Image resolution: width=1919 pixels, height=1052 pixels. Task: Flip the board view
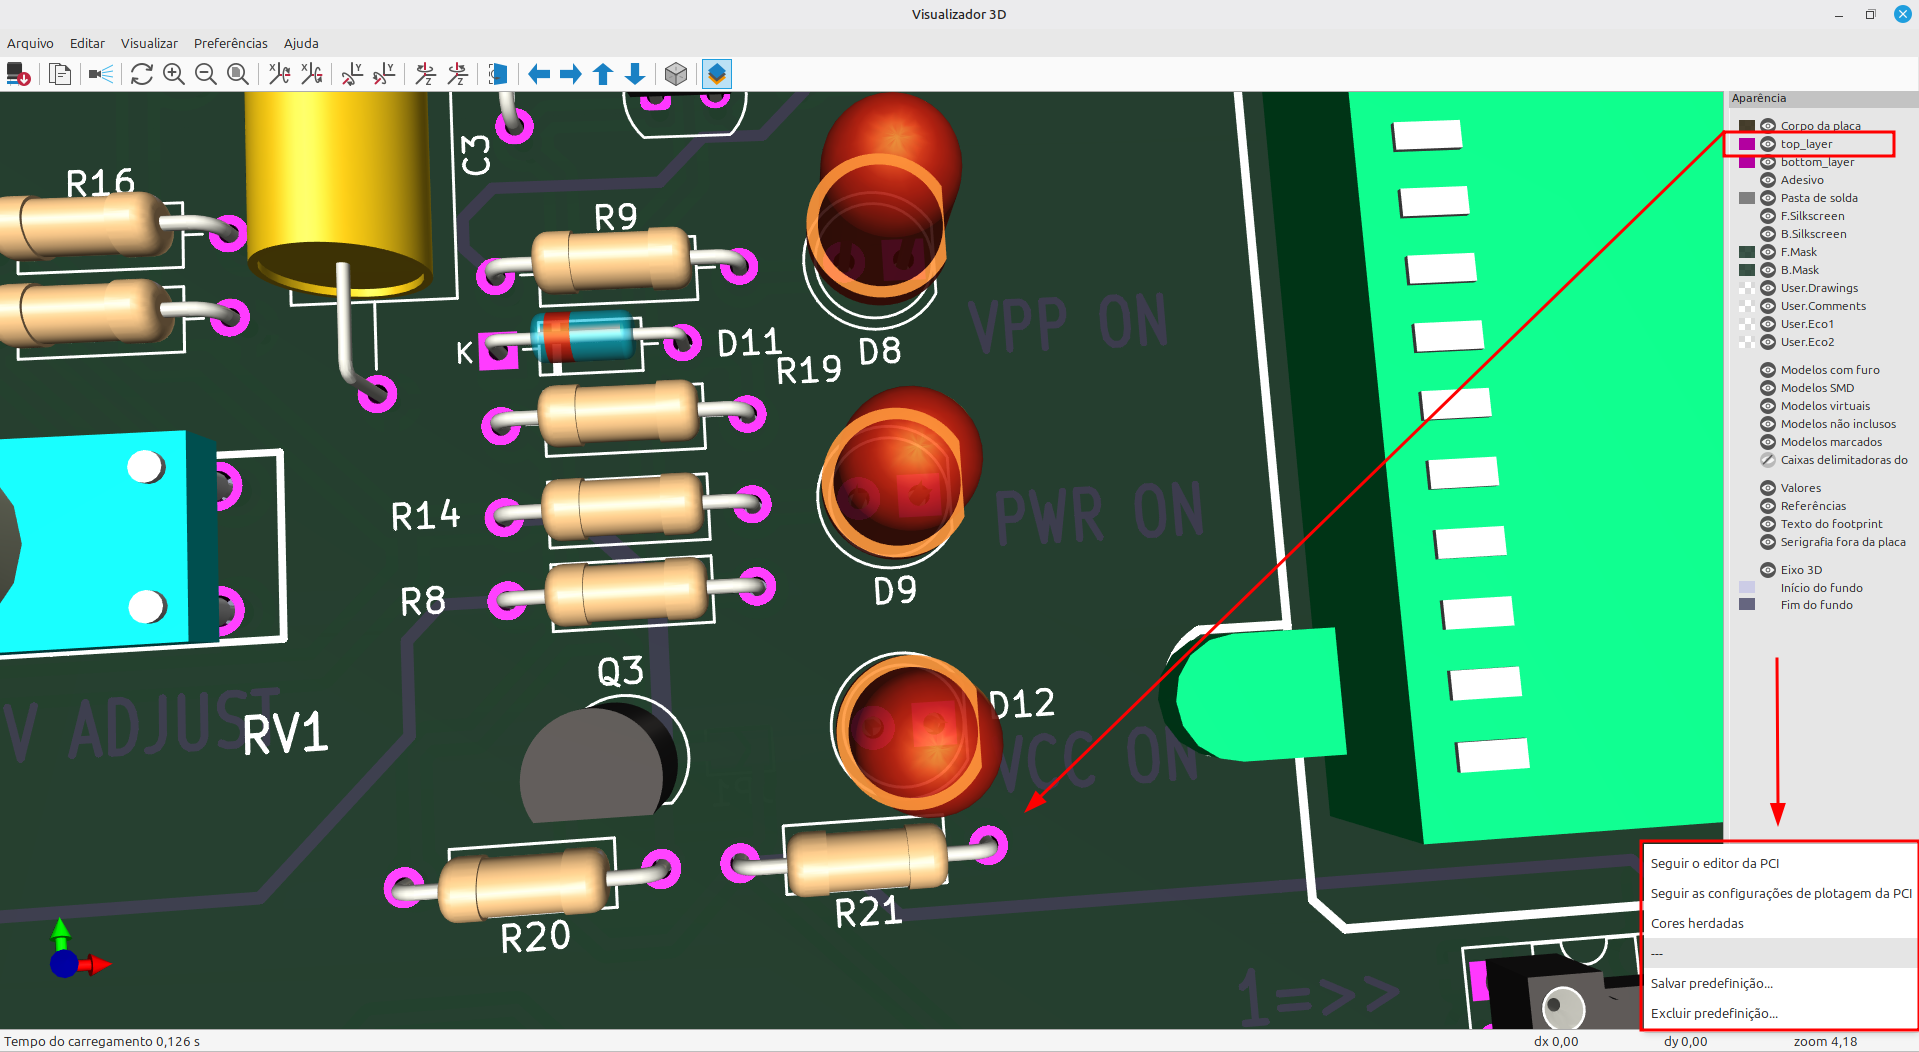click(x=498, y=74)
